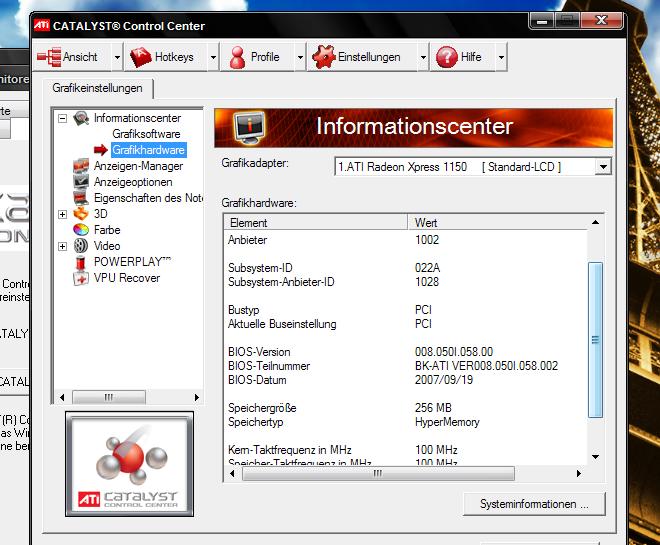660x545 pixels.
Task: Expand the Video tree node
Action: coord(62,246)
